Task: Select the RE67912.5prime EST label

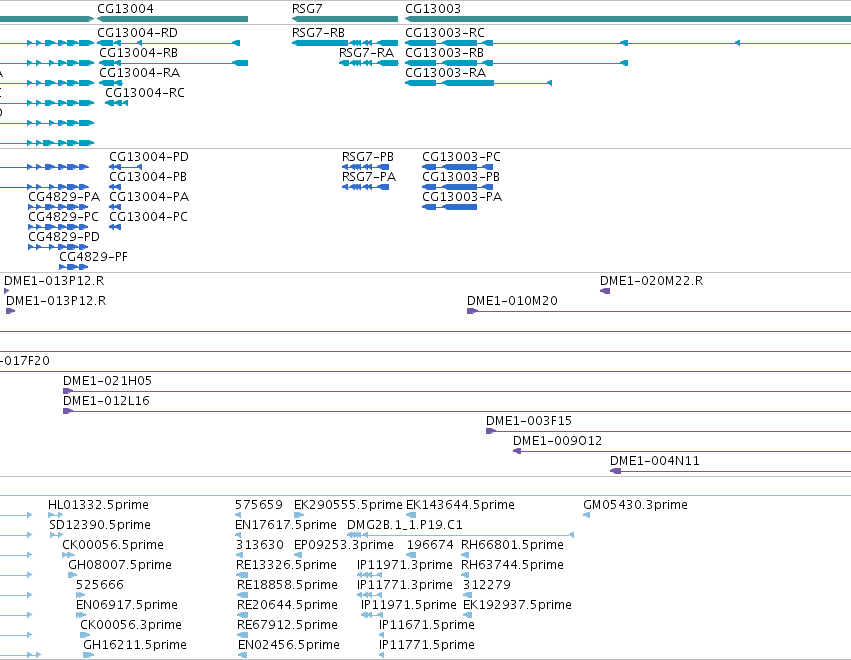Action: tap(288, 625)
